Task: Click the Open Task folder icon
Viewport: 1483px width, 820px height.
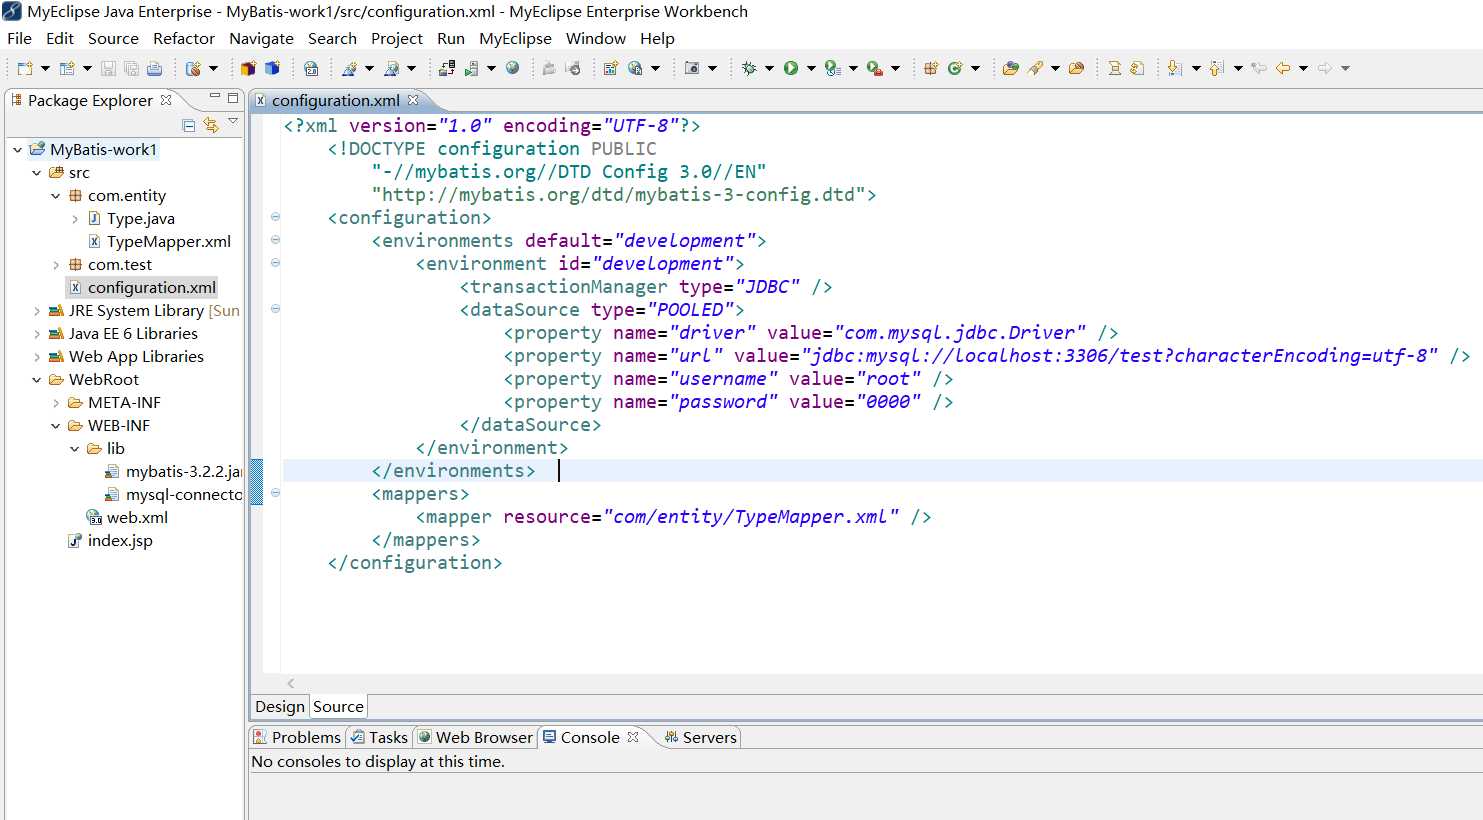Action: point(1076,68)
